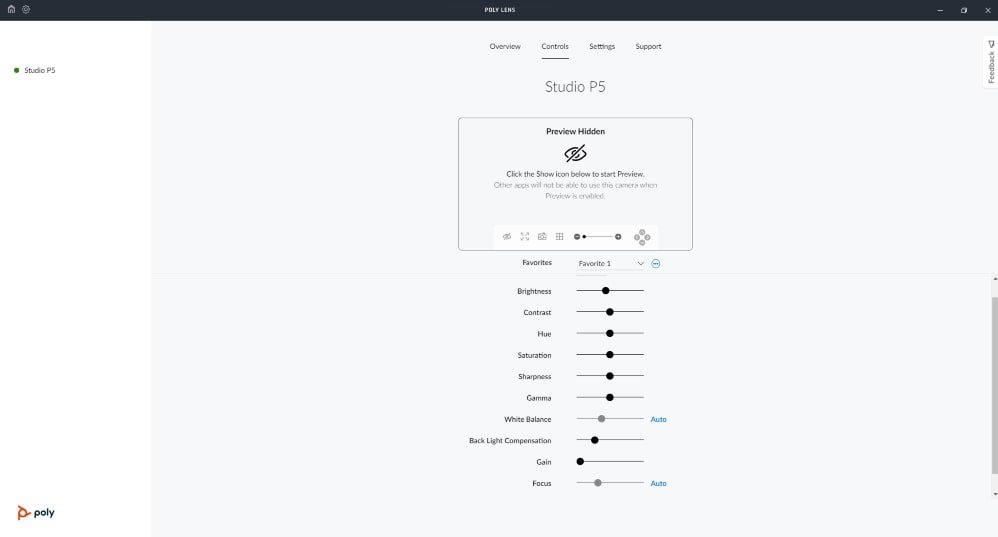The image size is (998, 537).
Task: Click the zoom in plus icon
Action: (618, 237)
